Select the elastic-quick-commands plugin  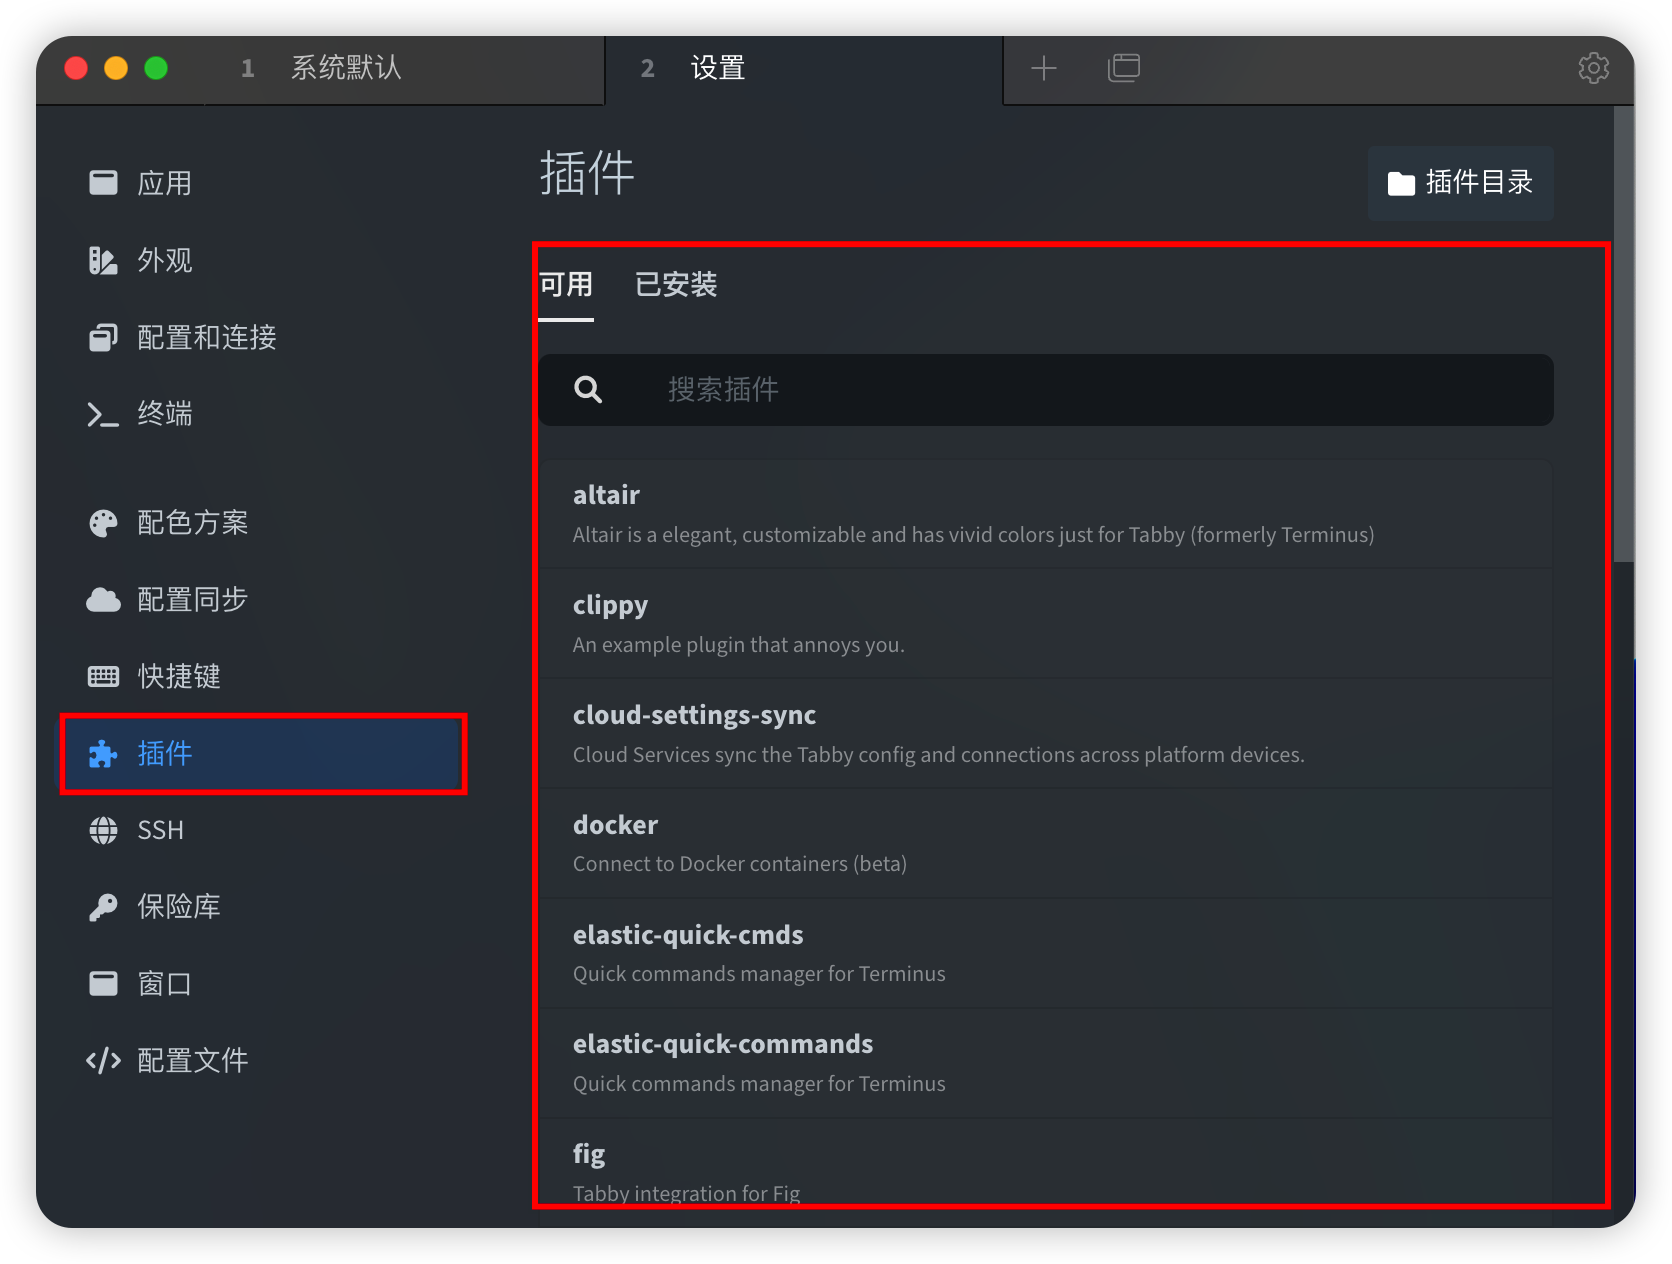pos(1046,1063)
